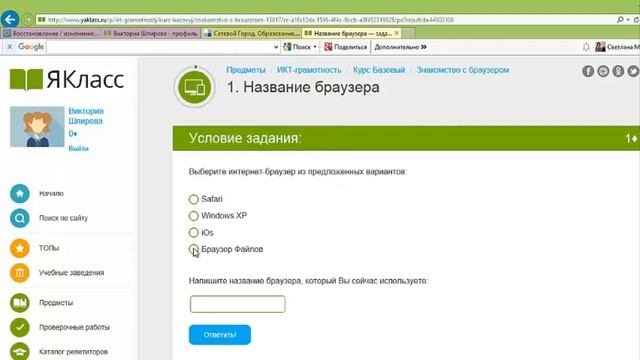This screenshot has height=360, width=640.
Task: Close the Google toolbar with X
Action: click(x=10, y=47)
